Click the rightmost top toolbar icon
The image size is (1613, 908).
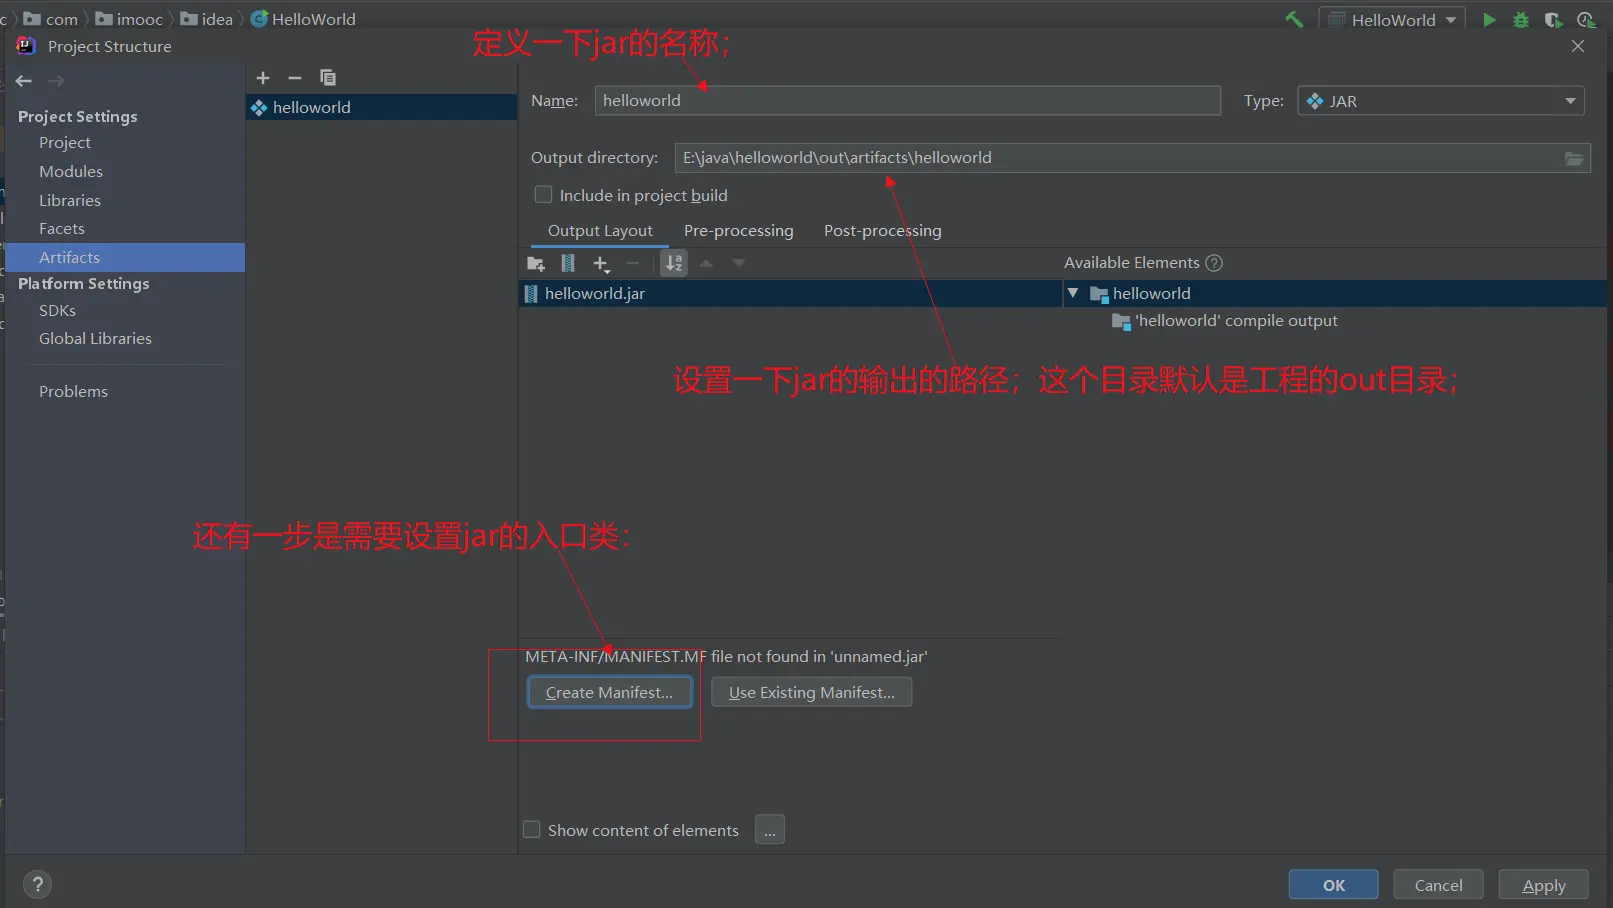point(1586,19)
